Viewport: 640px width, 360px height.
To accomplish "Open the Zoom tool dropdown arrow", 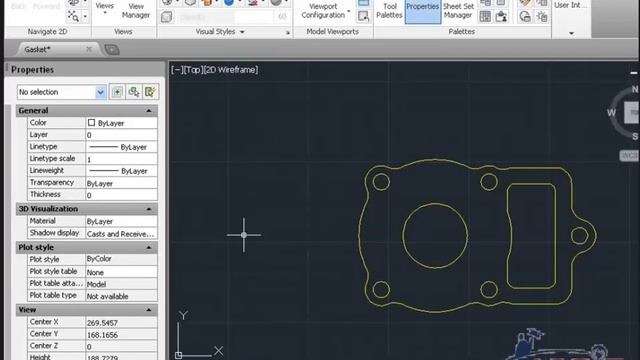I will click(85, 17).
